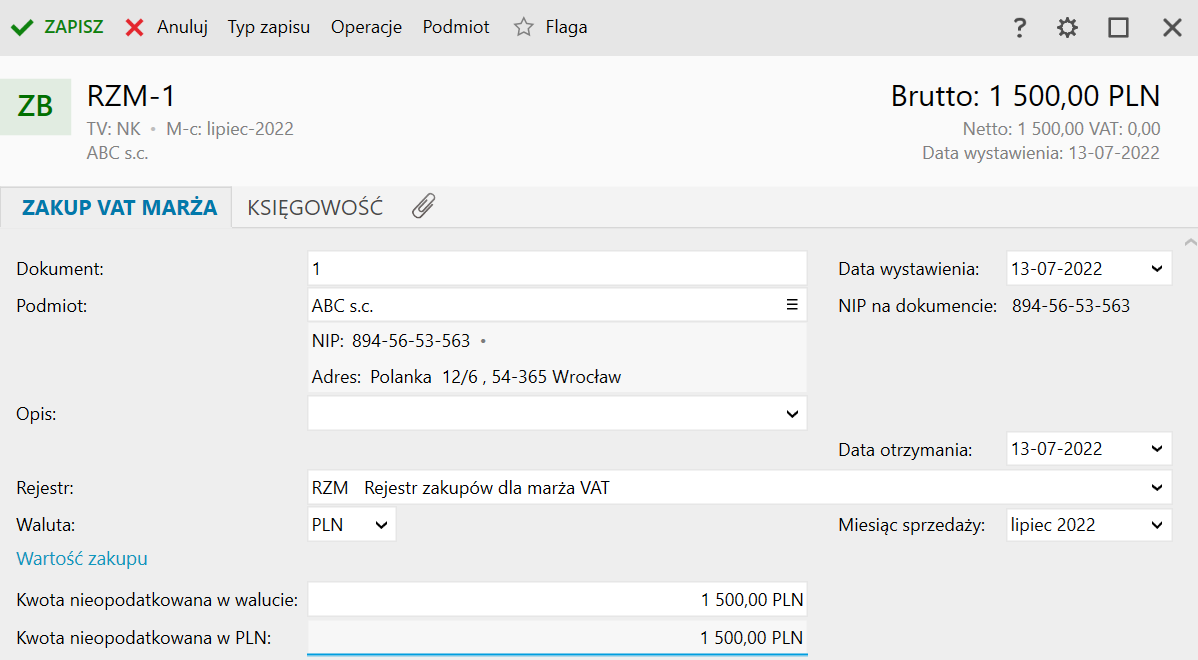This screenshot has width=1198, height=660.
Task: Click the Flaga button label
Action: click(x=566, y=28)
